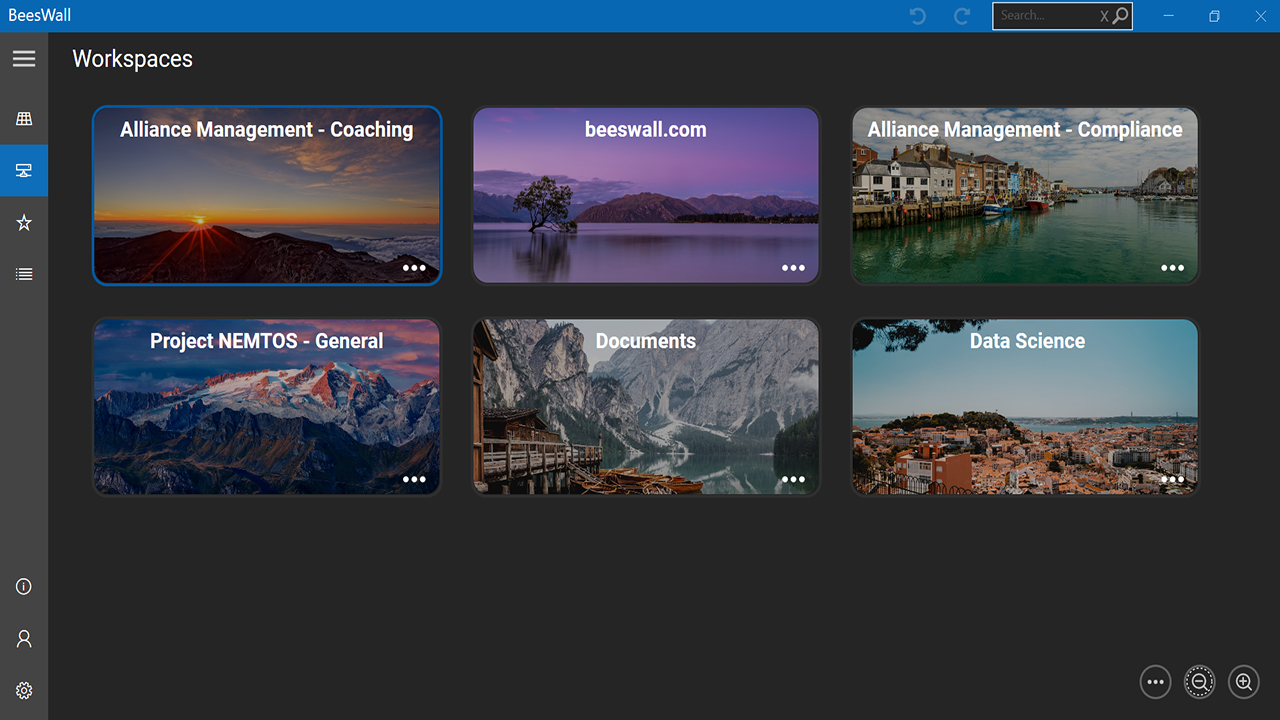The image size is (1280, 720).
Task: Open the hamburger navigation menu
Action: tap(24, 59)
